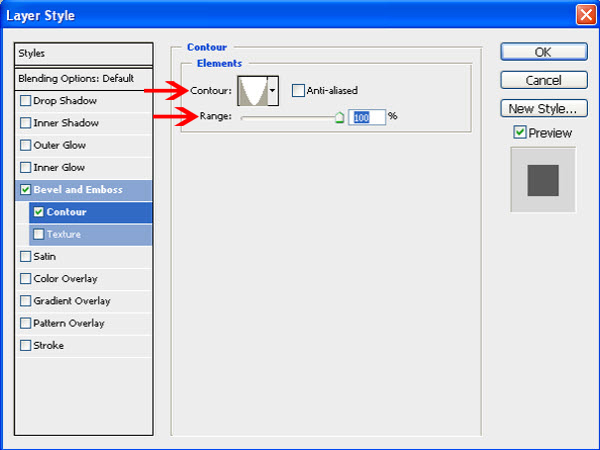This screenshot has width=600, height=450.
Task: Toggle the Preview checkbox
Action: tap(519, 132)
